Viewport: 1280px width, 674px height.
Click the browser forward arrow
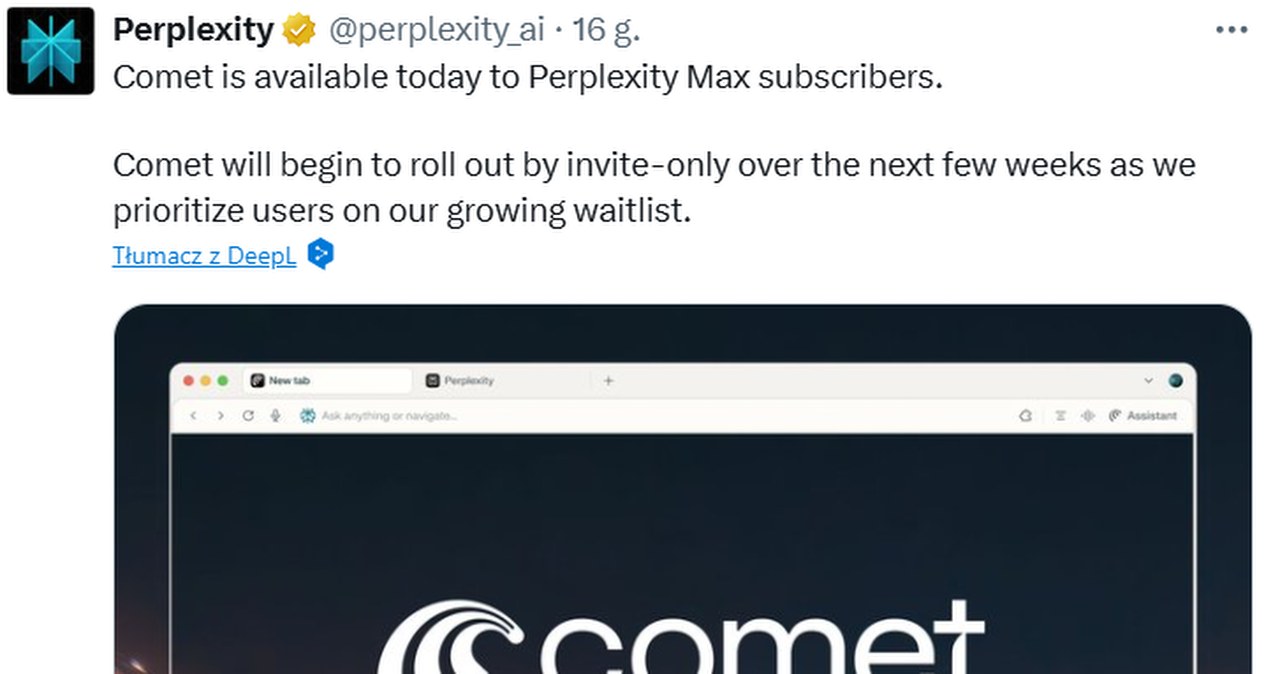click(x=221, y=416)
